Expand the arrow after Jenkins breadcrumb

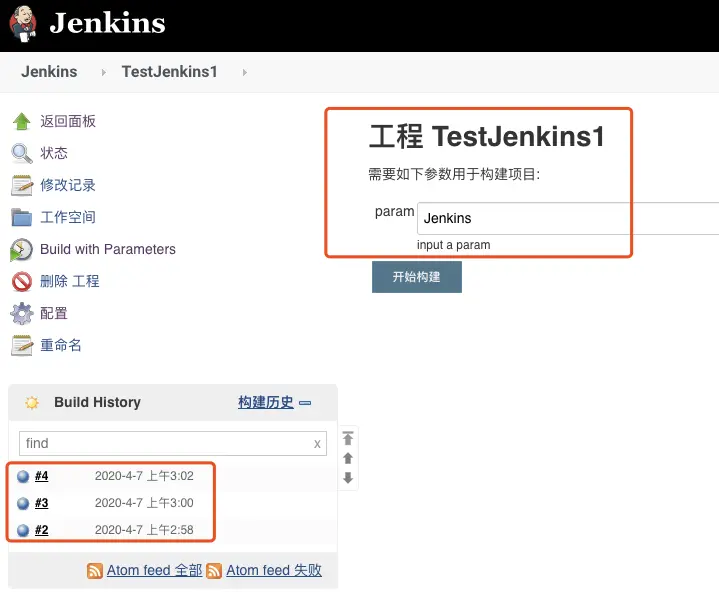tap(104, 72)
